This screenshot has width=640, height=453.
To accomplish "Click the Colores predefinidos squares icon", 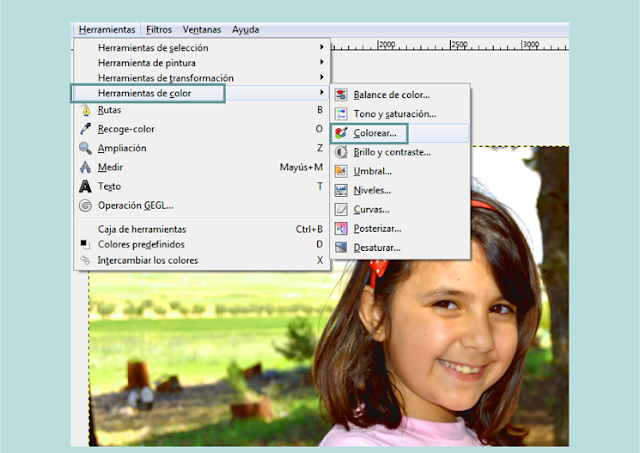I will point(85,244).
